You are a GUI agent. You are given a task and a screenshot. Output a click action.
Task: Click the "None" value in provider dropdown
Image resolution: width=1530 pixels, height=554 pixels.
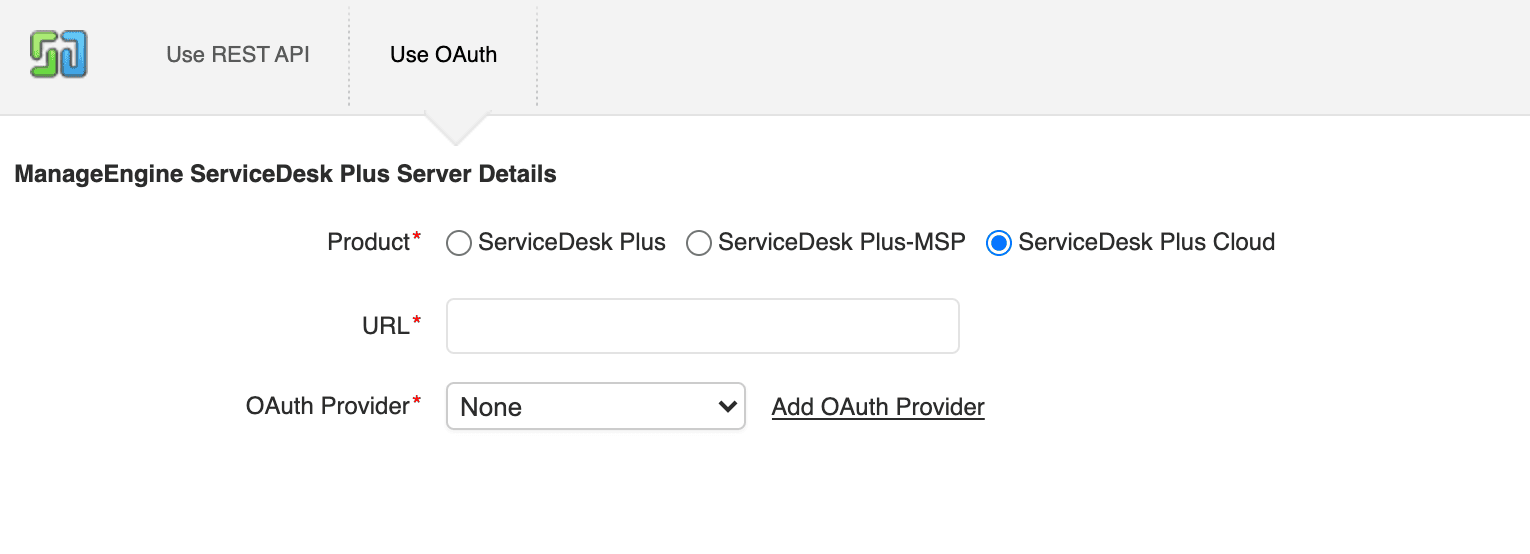click(491, 408)
